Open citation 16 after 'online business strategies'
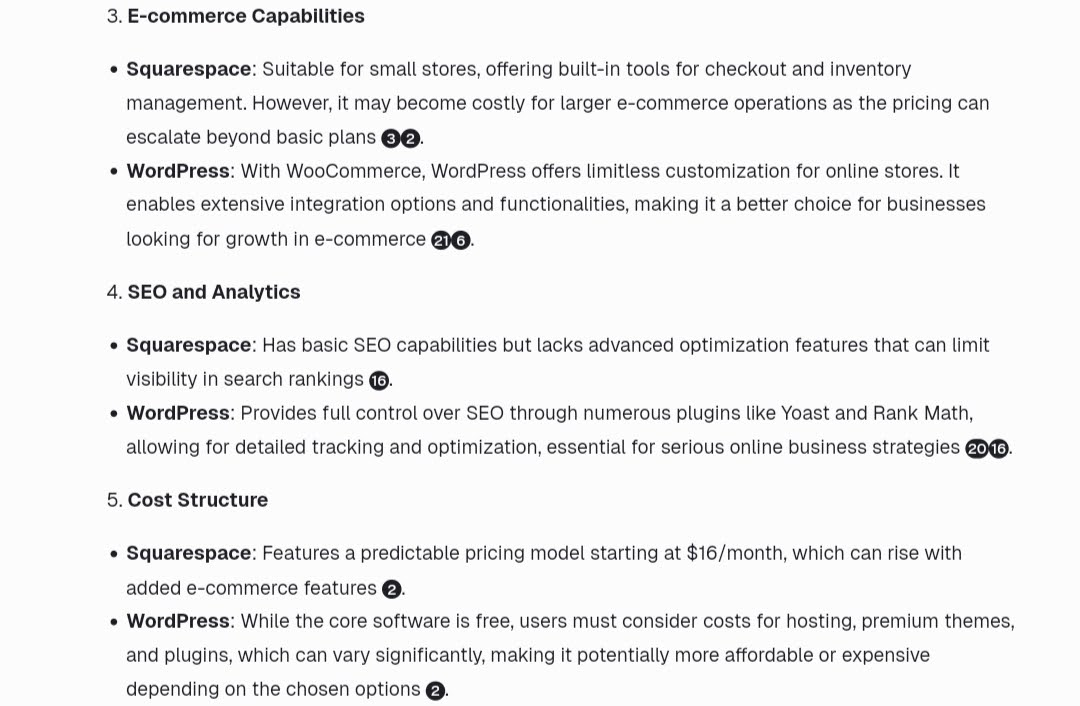This screenshot has width=1080, height=706. pos(999,449)
